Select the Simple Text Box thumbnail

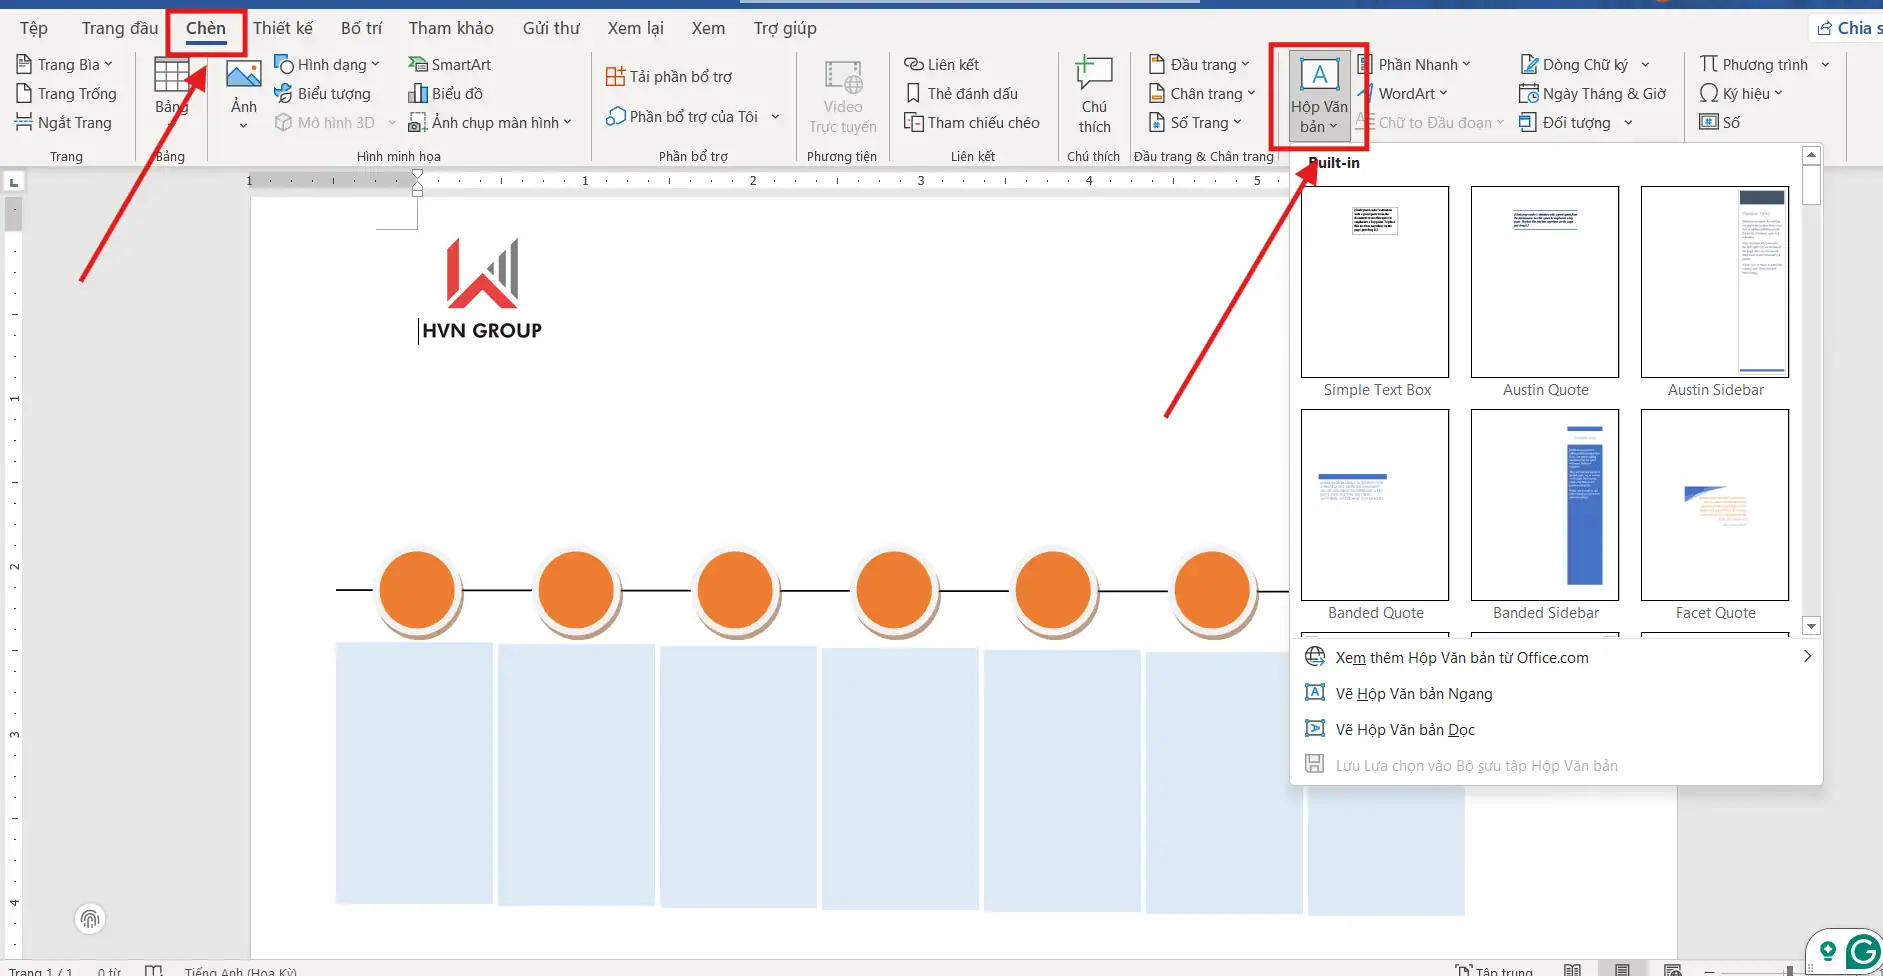tap(1375, 282)
